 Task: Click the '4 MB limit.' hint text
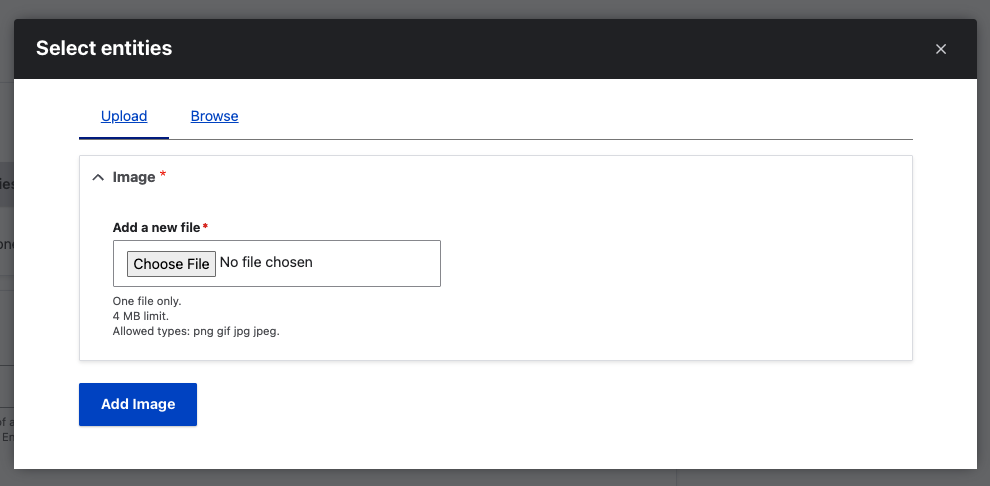coord(141,316)
